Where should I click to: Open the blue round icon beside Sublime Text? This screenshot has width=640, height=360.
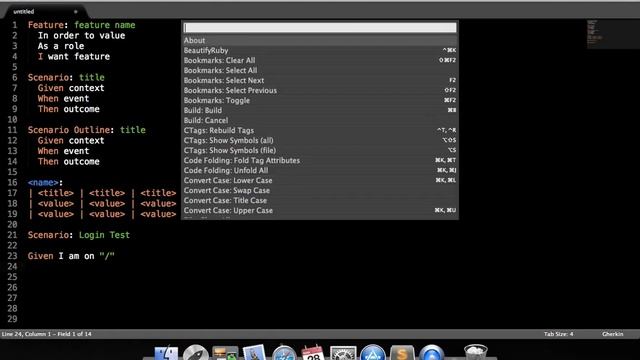pos(432,353)
